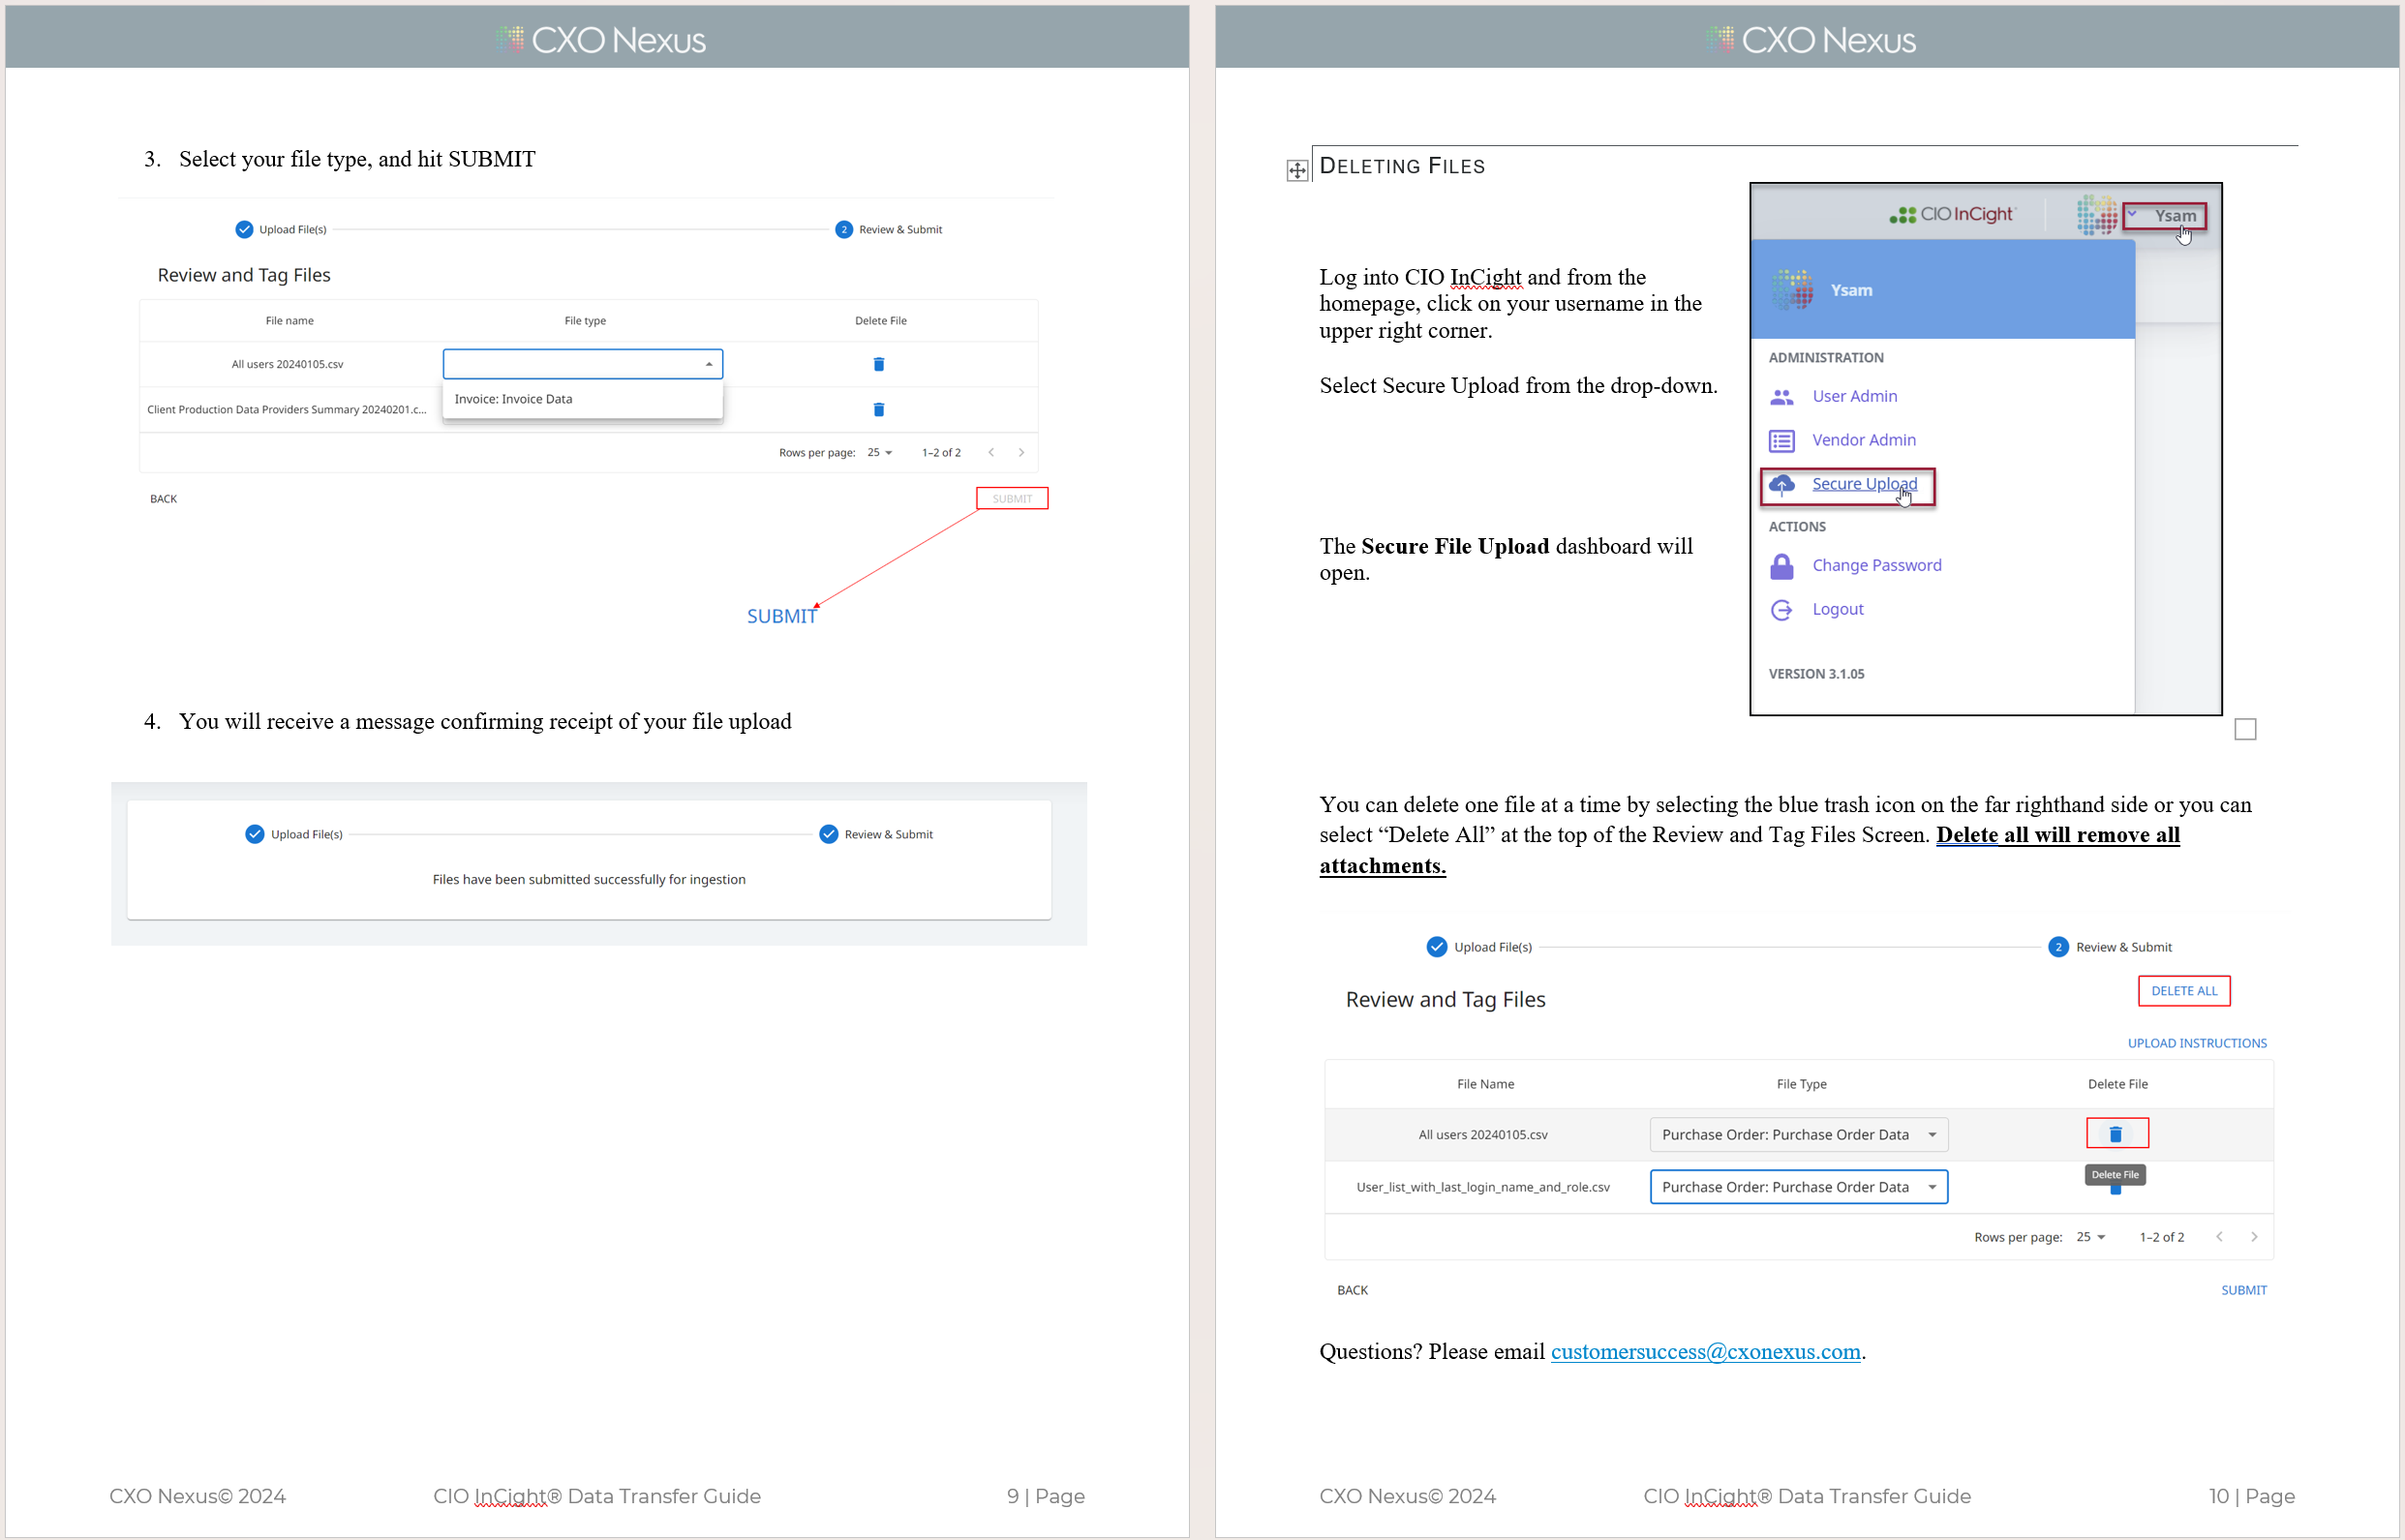Click next page arrow in page 10 table
The image size is (2405, 1540).
coord(2254,1237)
